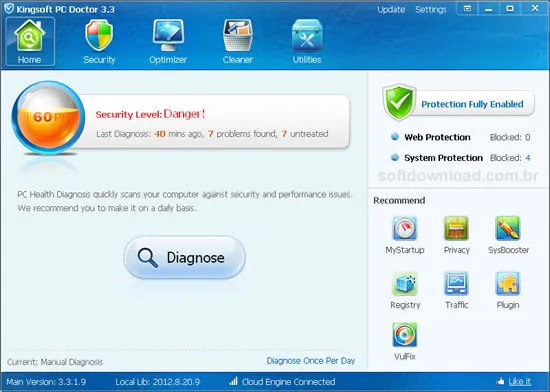This screenshot has height=392, width=550.
Task: Click the 60-point orange score orb
Action: coord(48,117)
